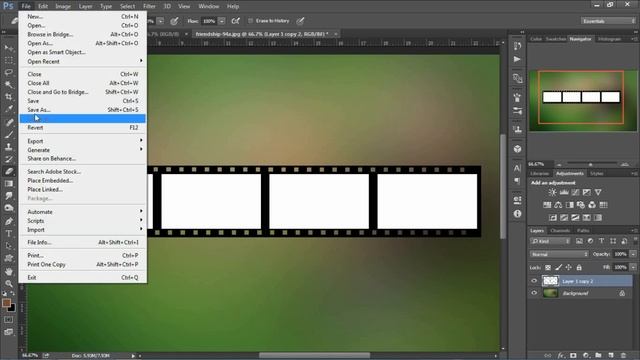The image size is (640, 360).
Task: Select the Clone Stamp tool
Action: coord(9,147)
